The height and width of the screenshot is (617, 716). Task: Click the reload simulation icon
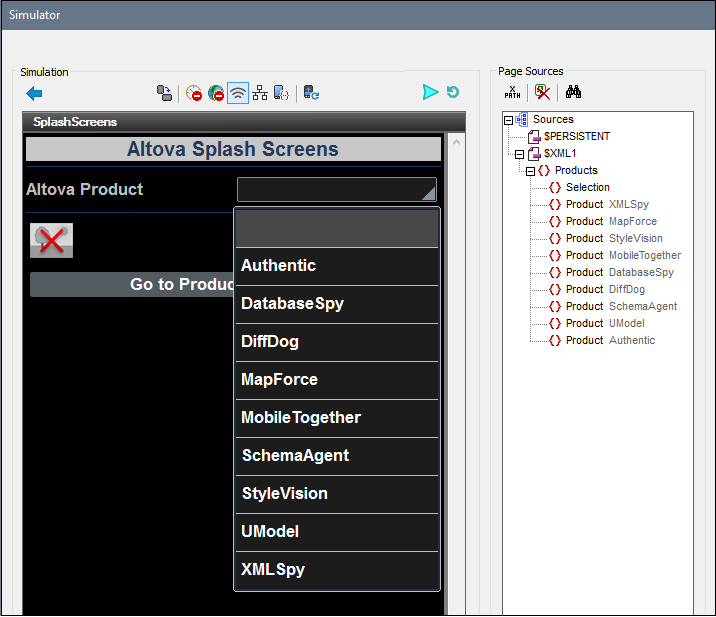[453, 92]
